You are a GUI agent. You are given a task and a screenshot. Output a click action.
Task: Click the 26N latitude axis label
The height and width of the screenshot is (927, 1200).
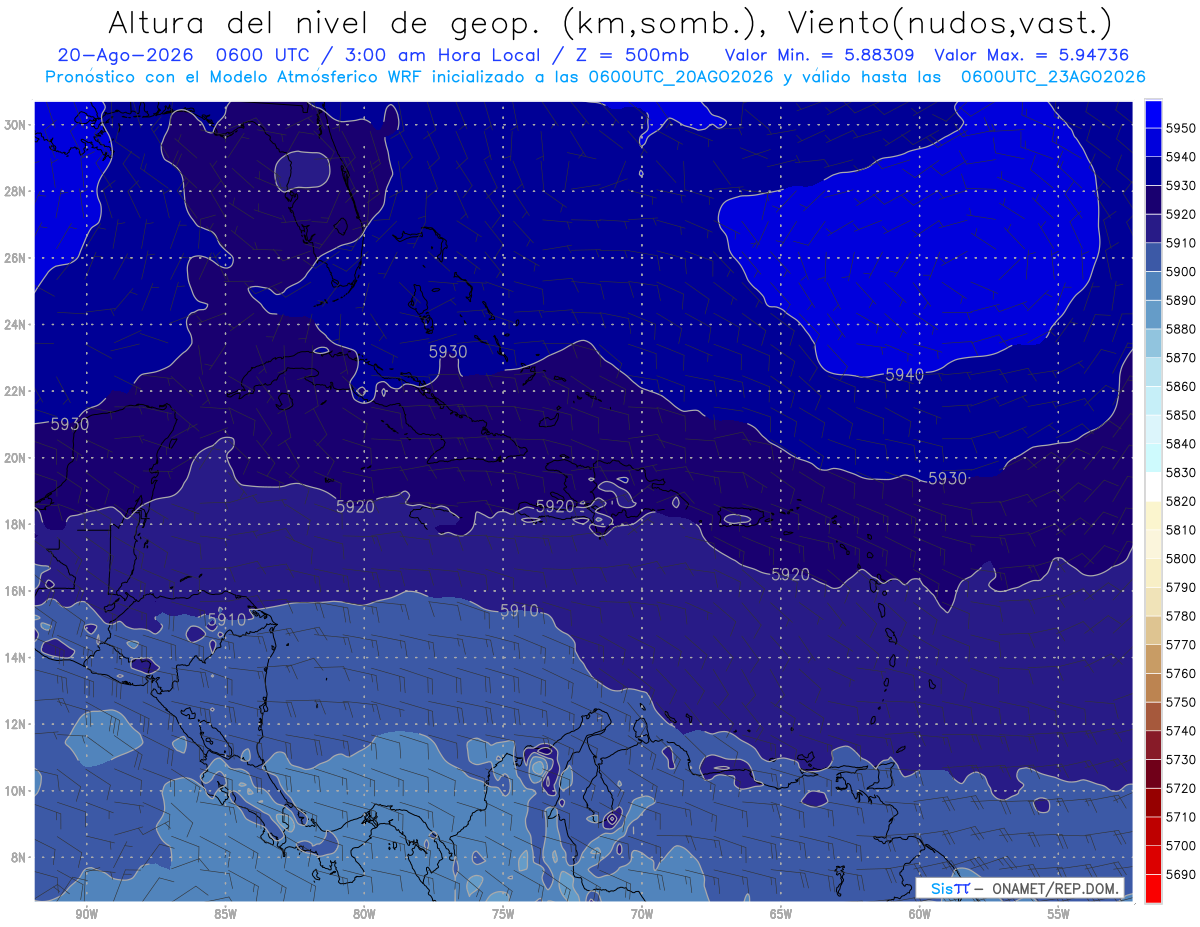(15, 258)
